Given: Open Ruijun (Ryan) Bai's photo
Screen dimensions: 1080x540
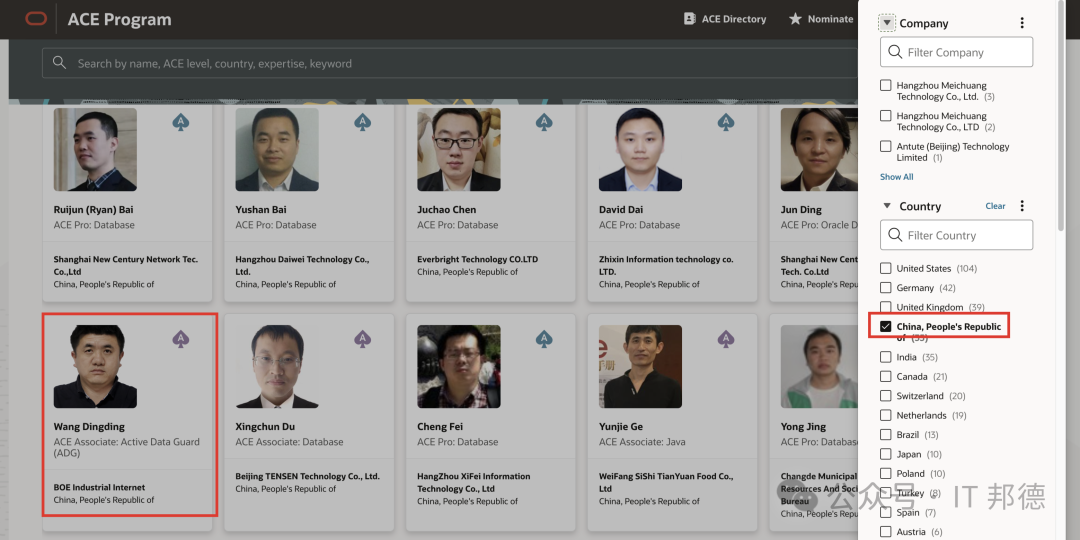Looking at the screenshot, I should (x=95, y=149).
